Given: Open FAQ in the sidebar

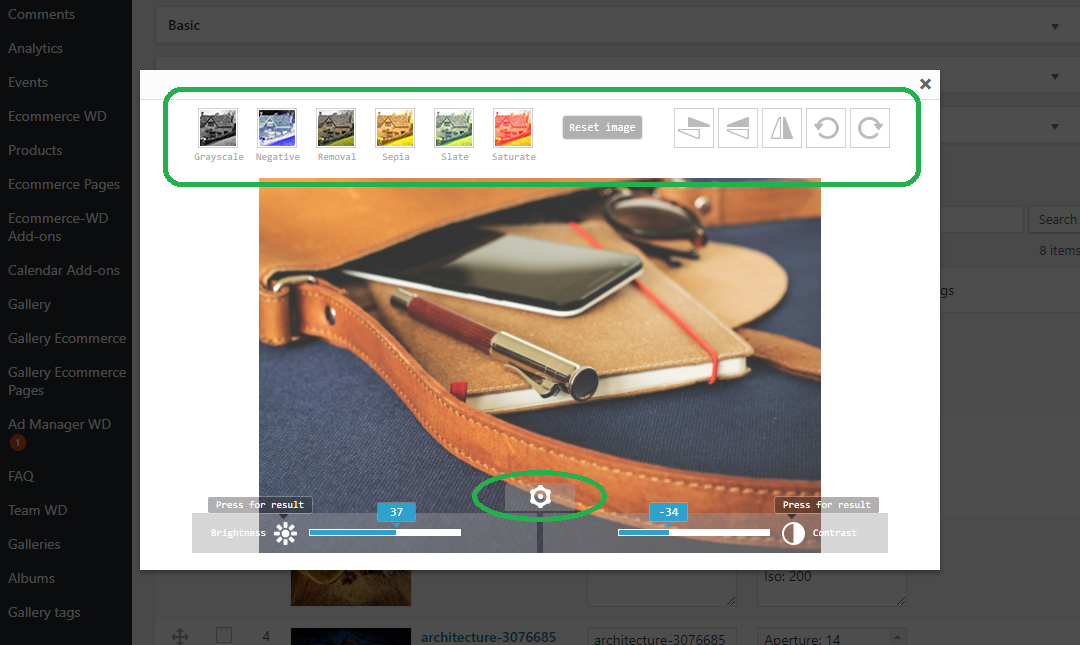Looking at the screenshot, I should 21,476.
